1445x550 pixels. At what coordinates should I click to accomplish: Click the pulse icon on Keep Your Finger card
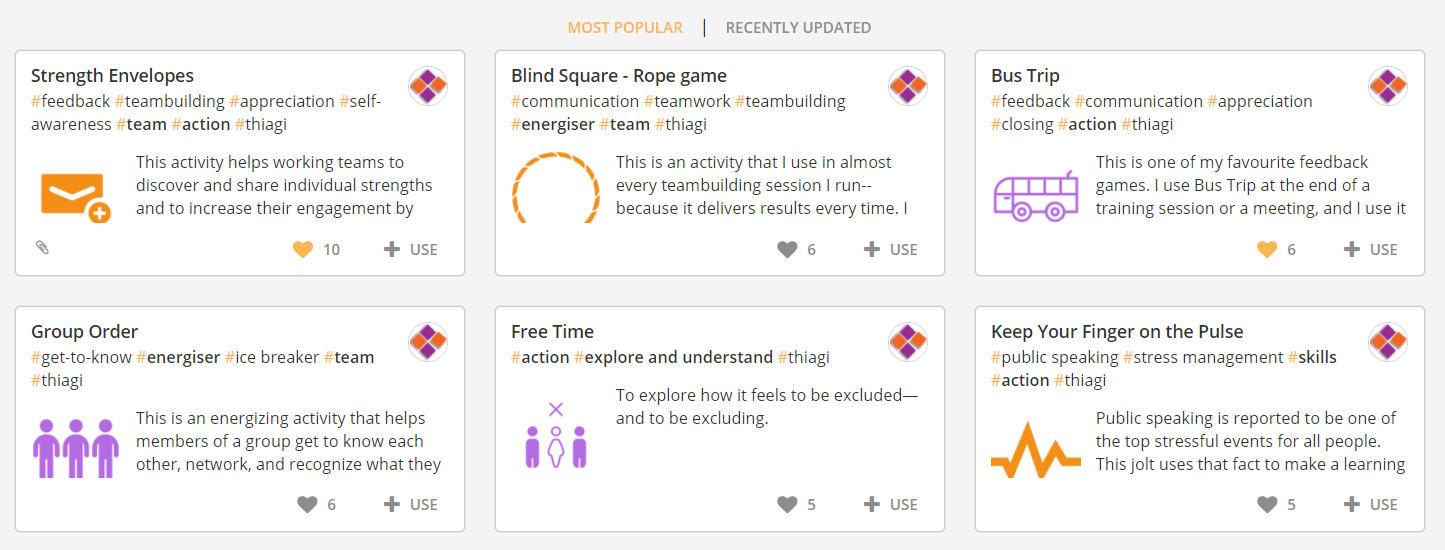(1036, 452)
